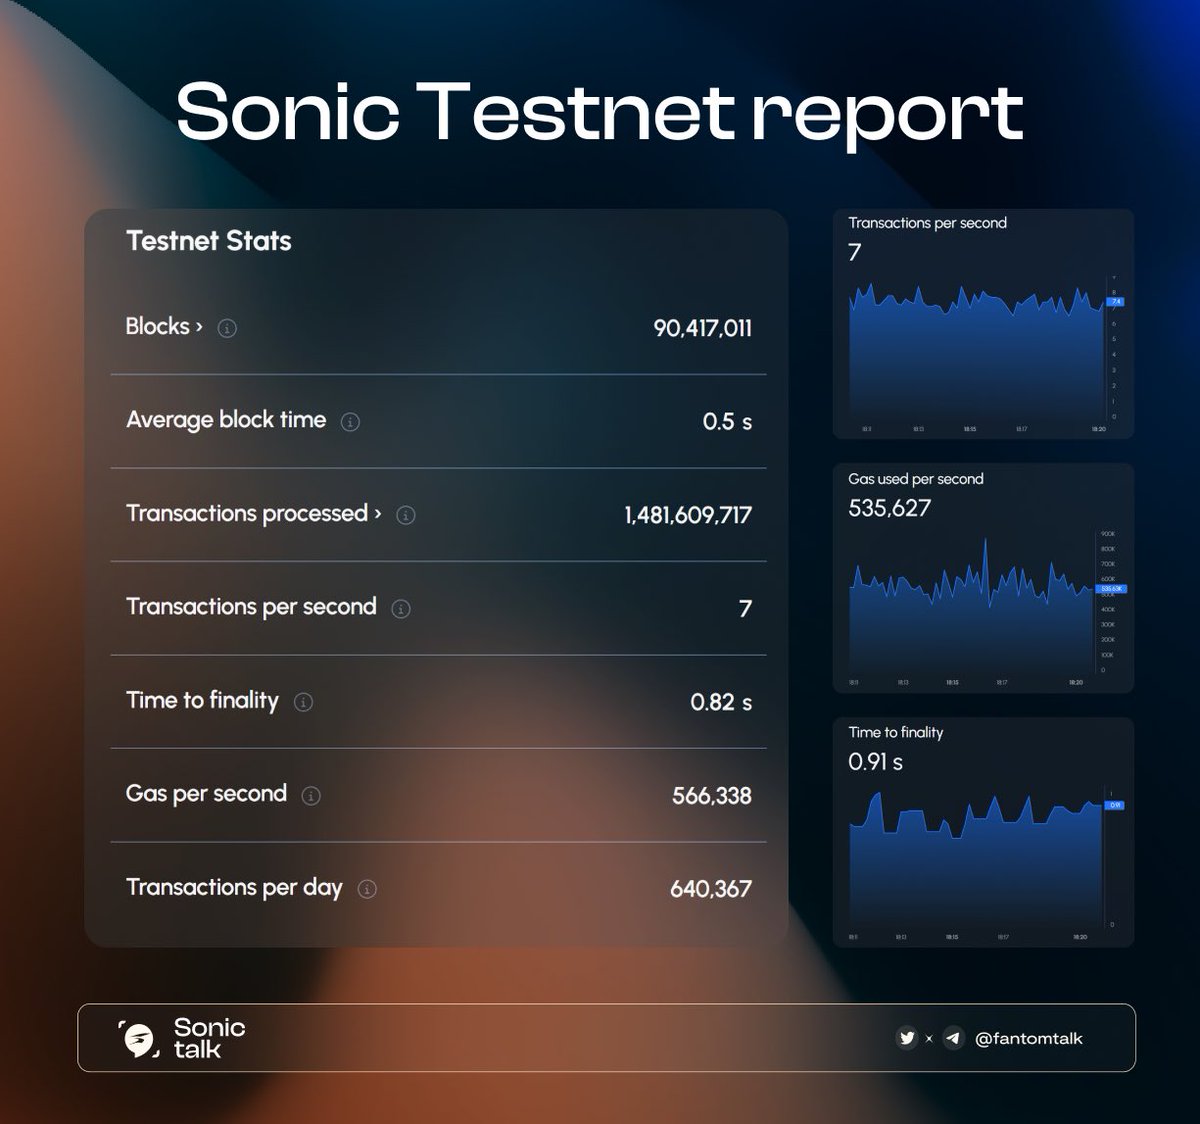Click the Gas per second label
The width and height of the screenshot is (1200, 1124).
point(206,794)
